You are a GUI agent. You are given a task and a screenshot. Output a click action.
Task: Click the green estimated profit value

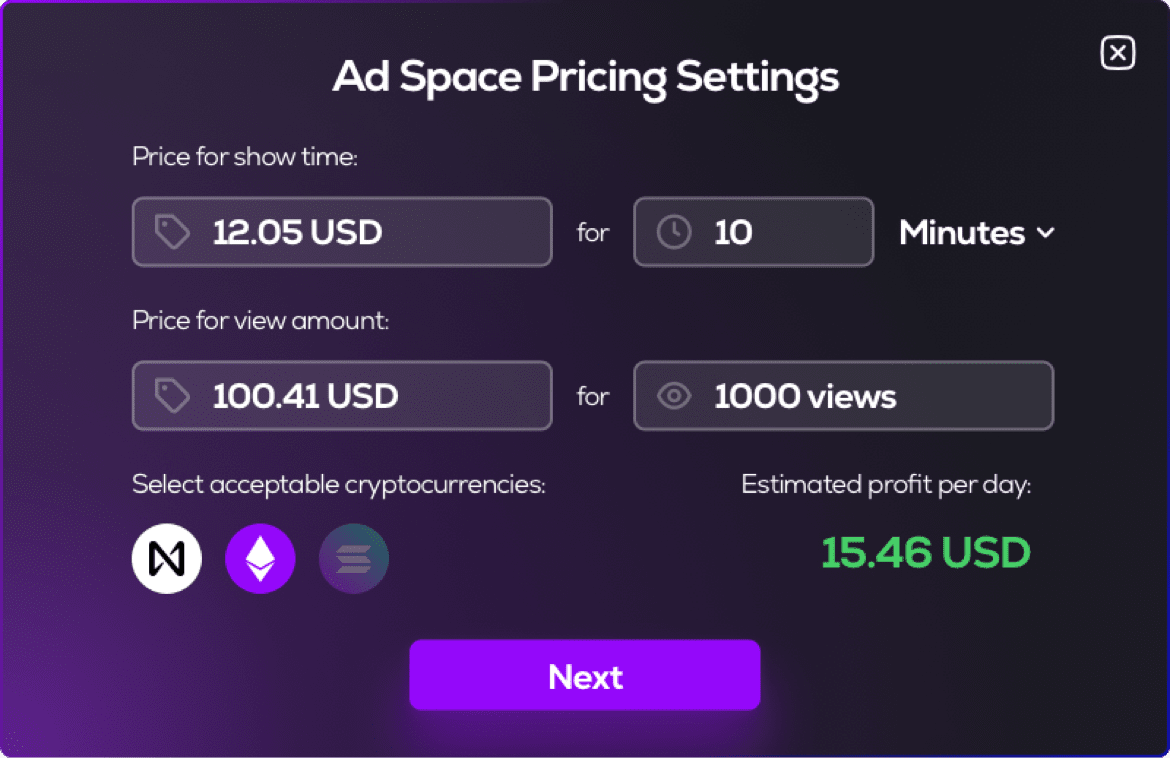[925, 553]
